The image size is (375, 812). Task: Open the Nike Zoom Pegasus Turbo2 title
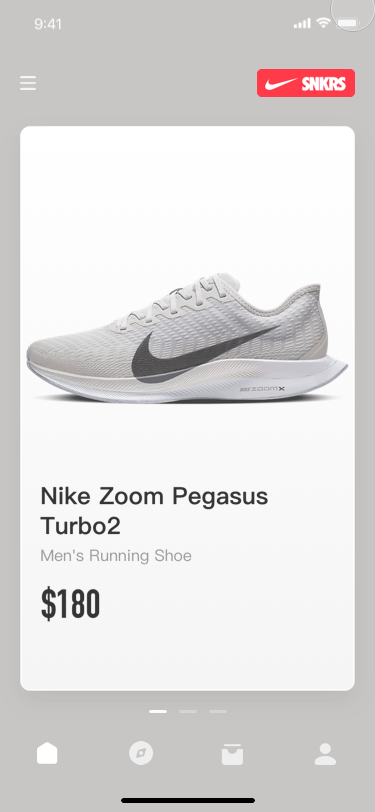154,511
